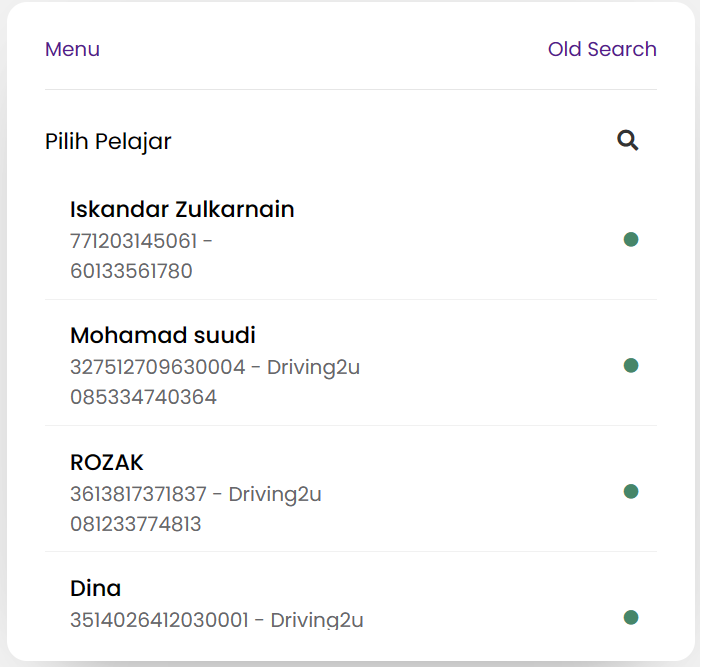This screenshot has width=704, height=667.
Task: Click ID number 771203145061
Action: 134,241
